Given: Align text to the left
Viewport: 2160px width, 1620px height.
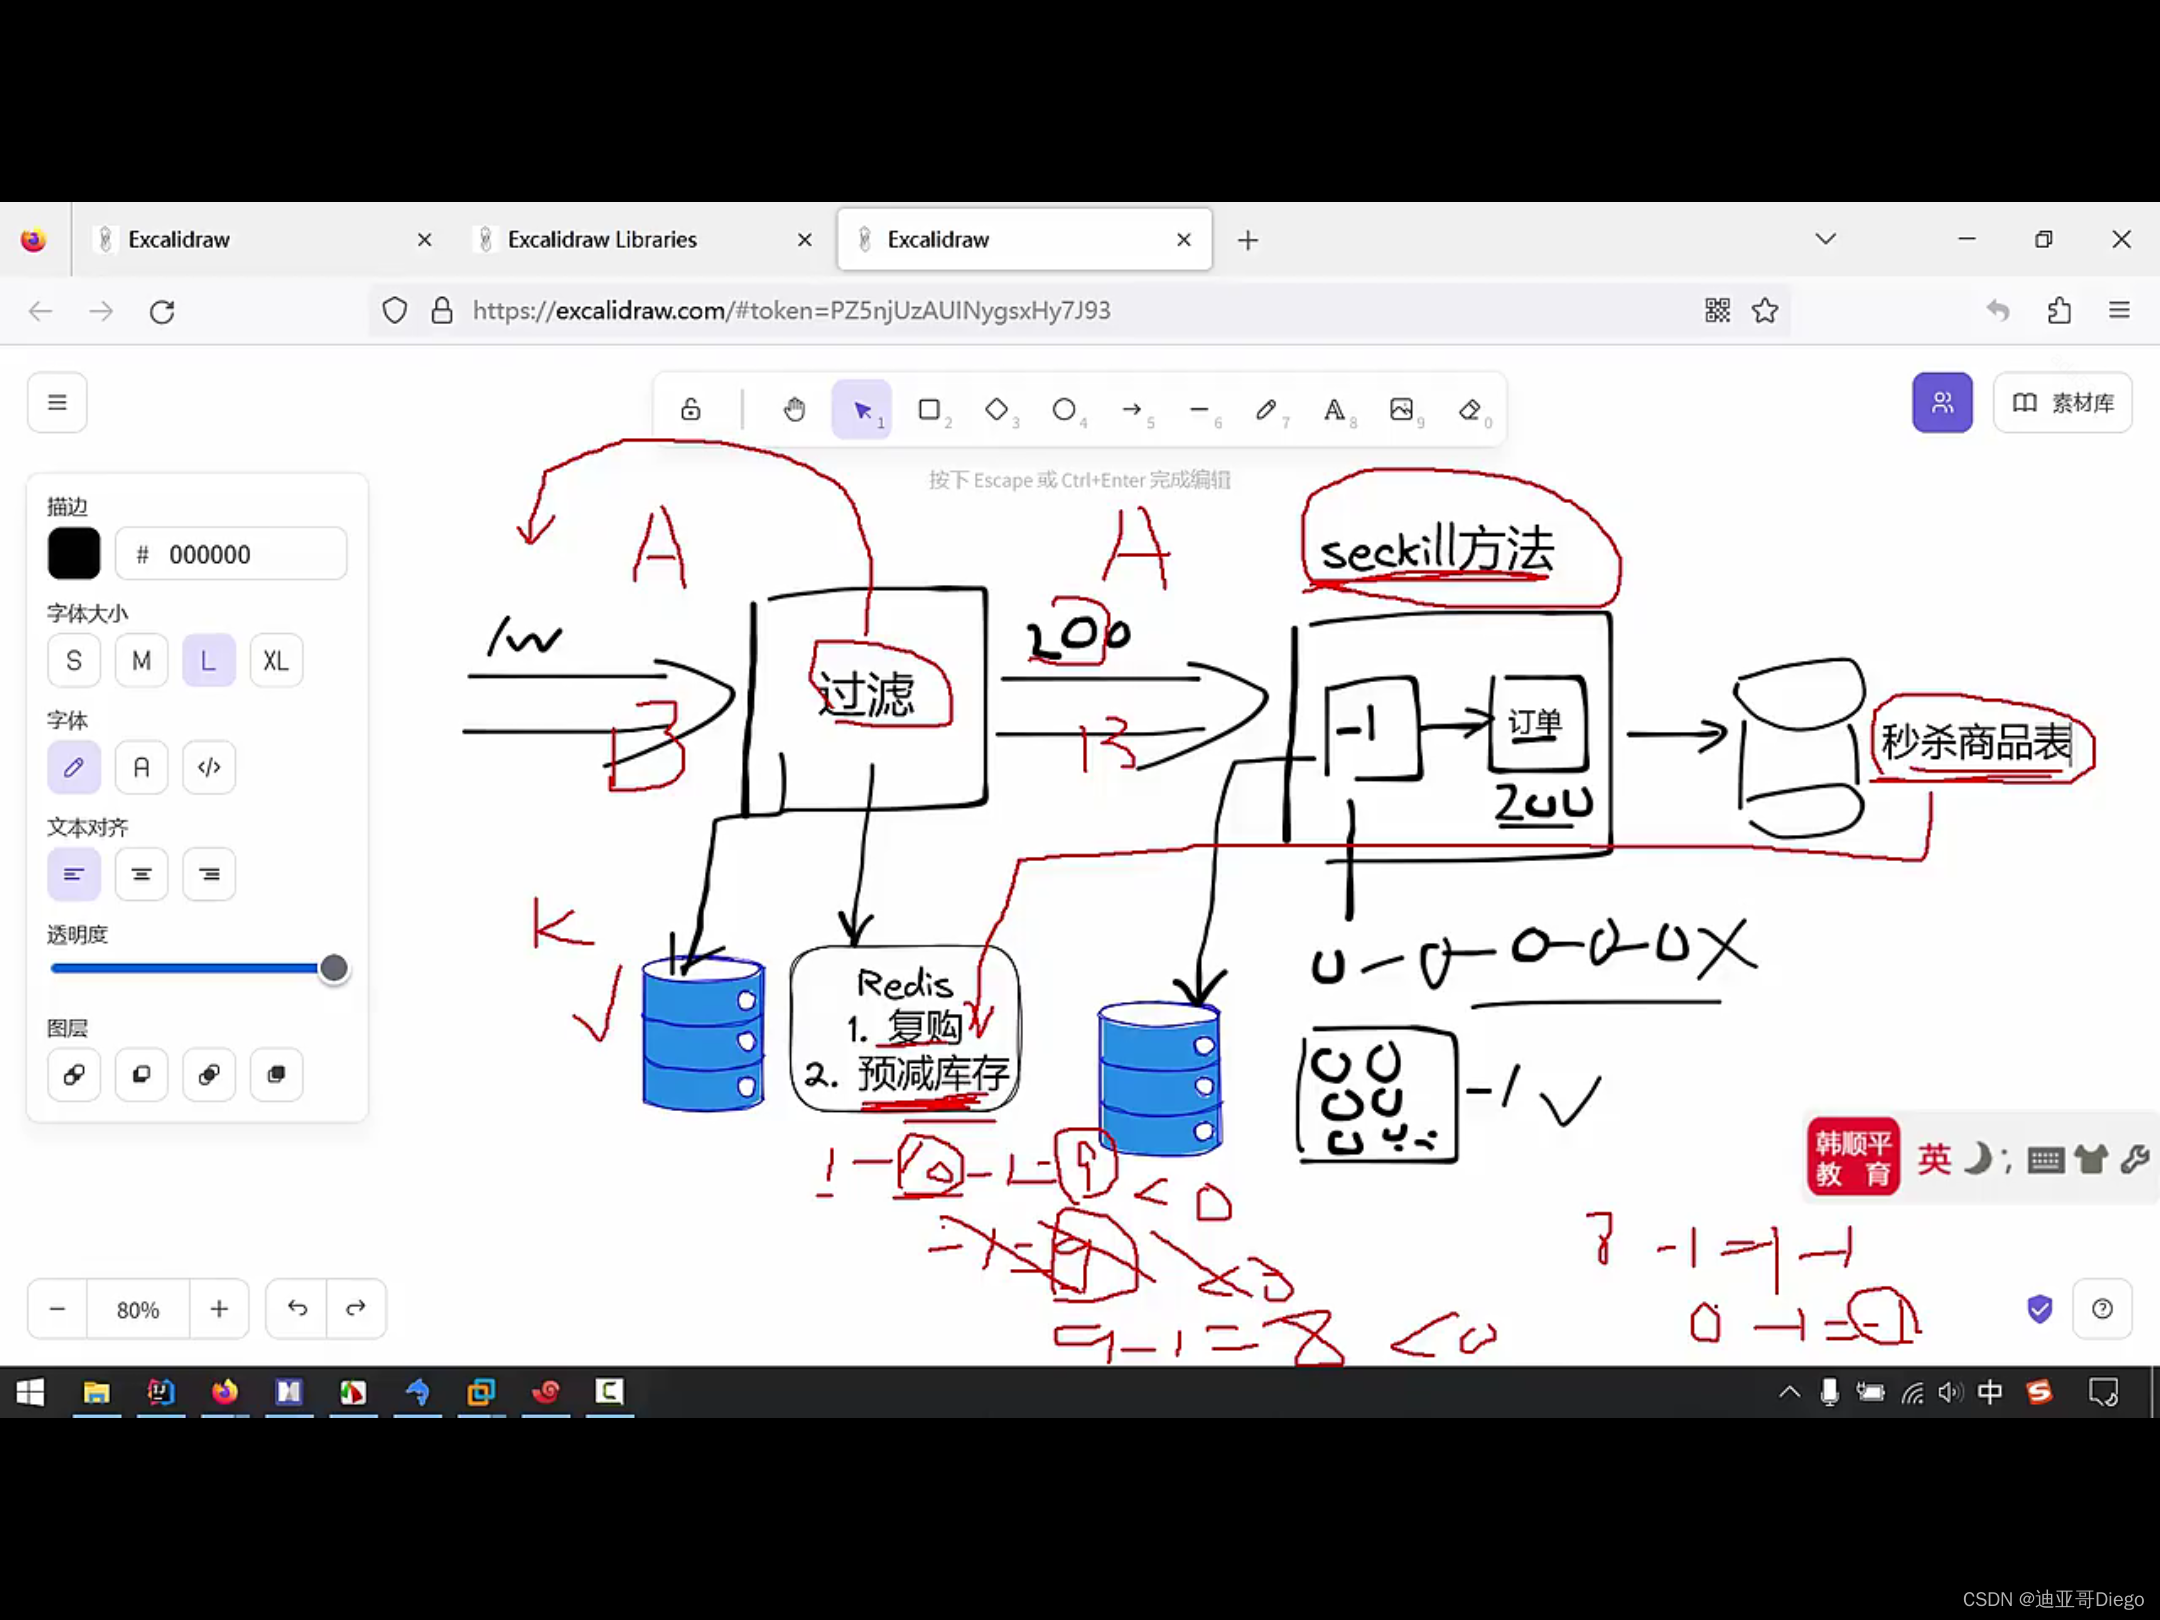Looking at the screenshot, I should pyautogui.click(x=74, y=874).
